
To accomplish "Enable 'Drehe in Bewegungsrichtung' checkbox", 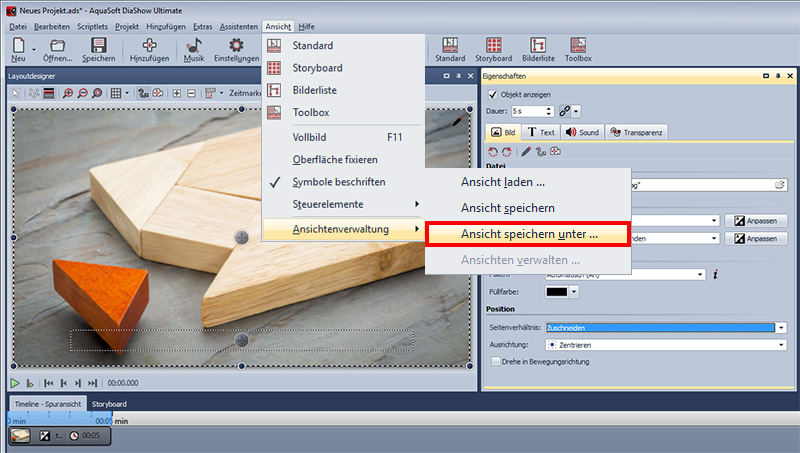I will (x=497, y=361).
